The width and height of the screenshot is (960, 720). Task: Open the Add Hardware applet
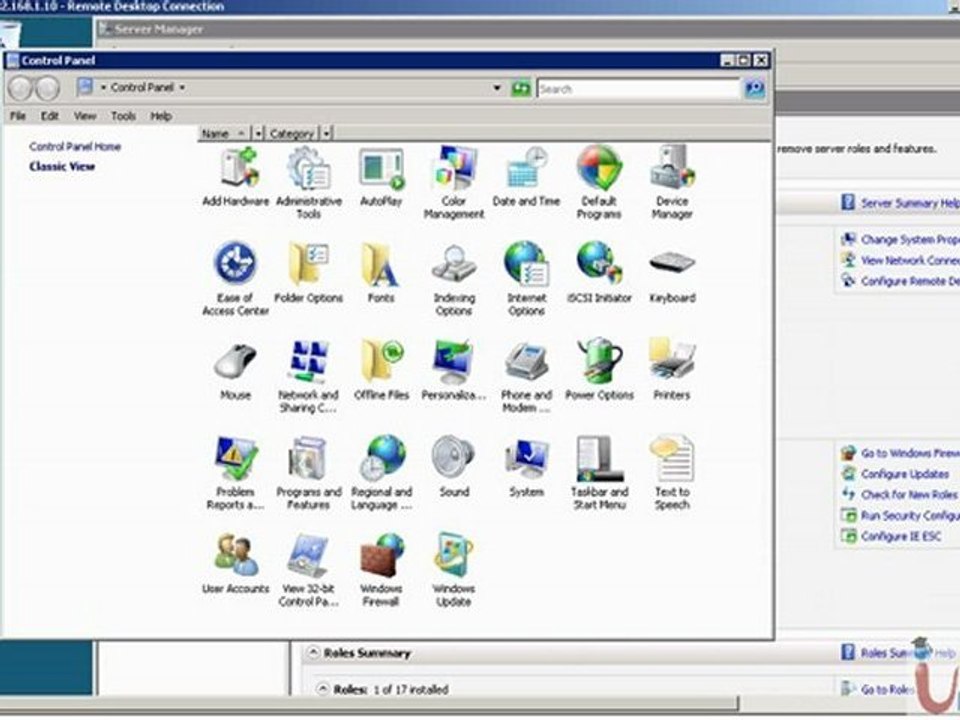(x=236, y=178)
